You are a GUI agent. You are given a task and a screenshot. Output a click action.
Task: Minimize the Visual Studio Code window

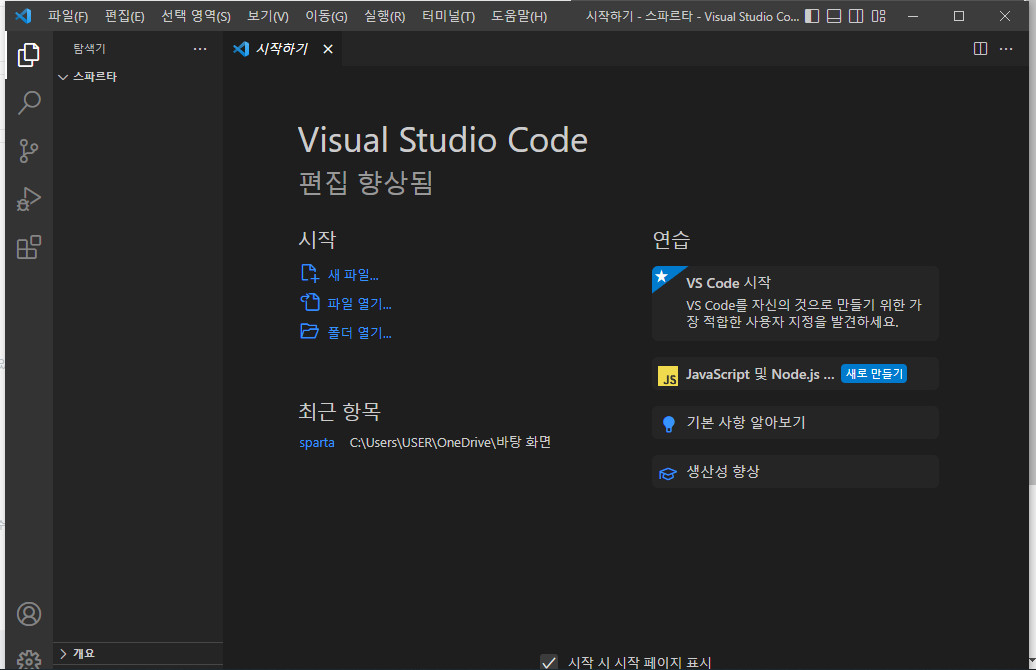coord(913,16)
